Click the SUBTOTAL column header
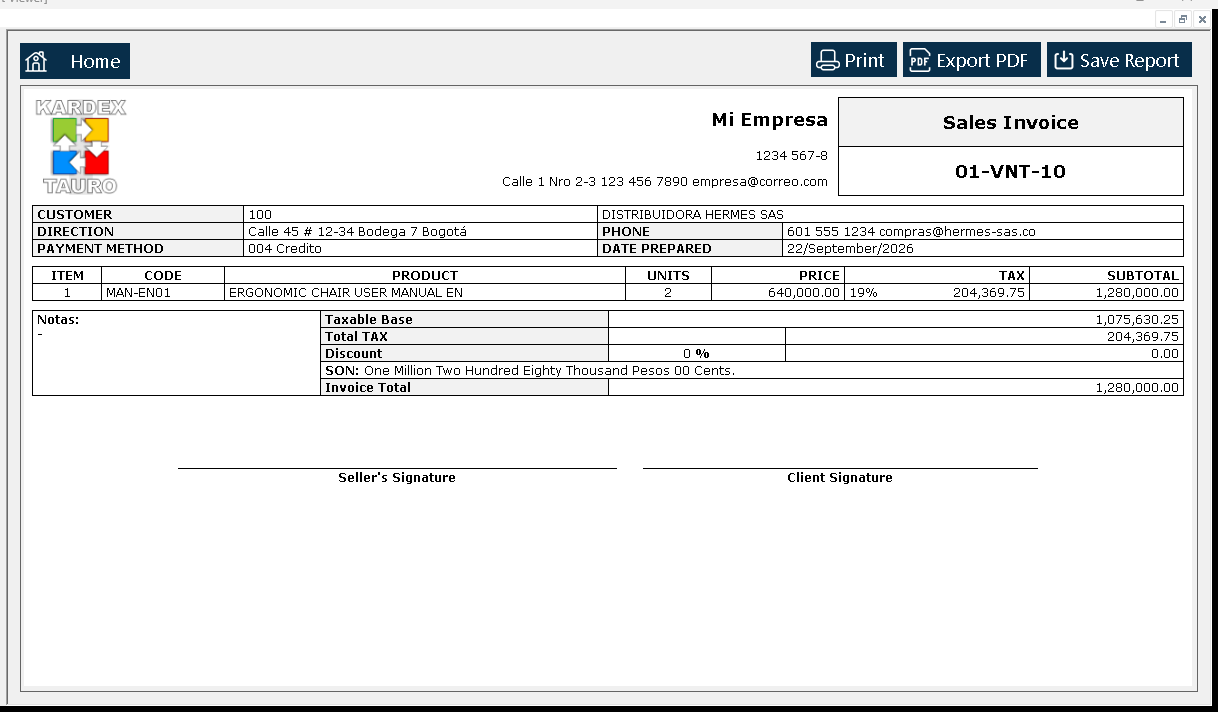The height and width of the screenshot is (712, 1218). (1107, 275)
